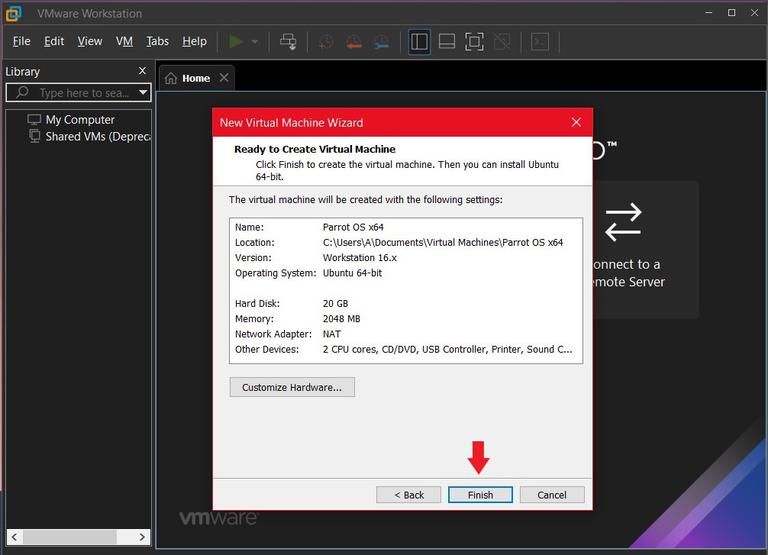This screenshot has height=555, width=768.
Task: Click the Full Screen mode icon
Action: click(x=474, y=42)
